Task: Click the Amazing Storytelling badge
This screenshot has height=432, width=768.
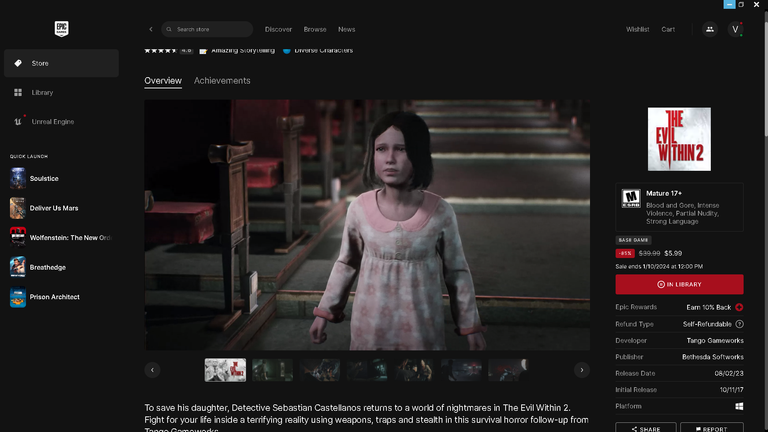Action: [237, 50]
